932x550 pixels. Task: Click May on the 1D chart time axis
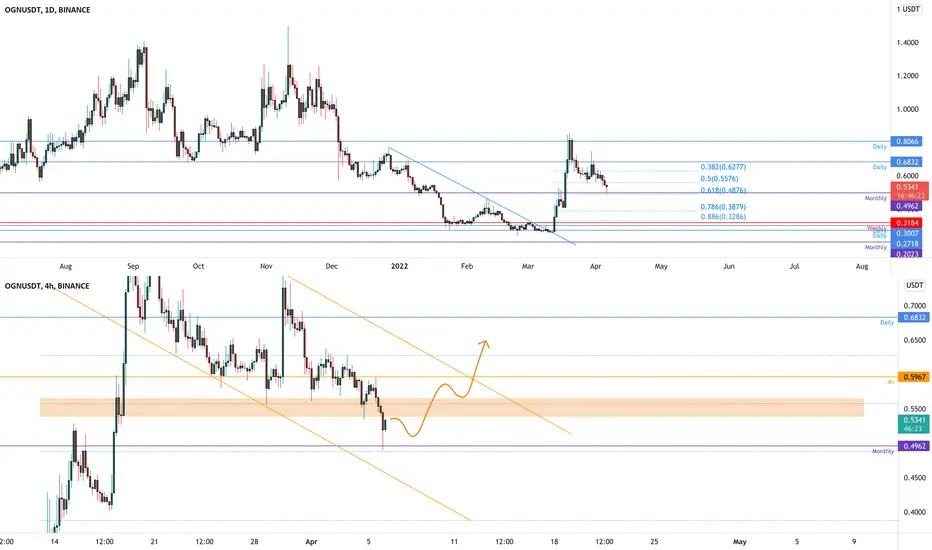(x=661, y=266)
